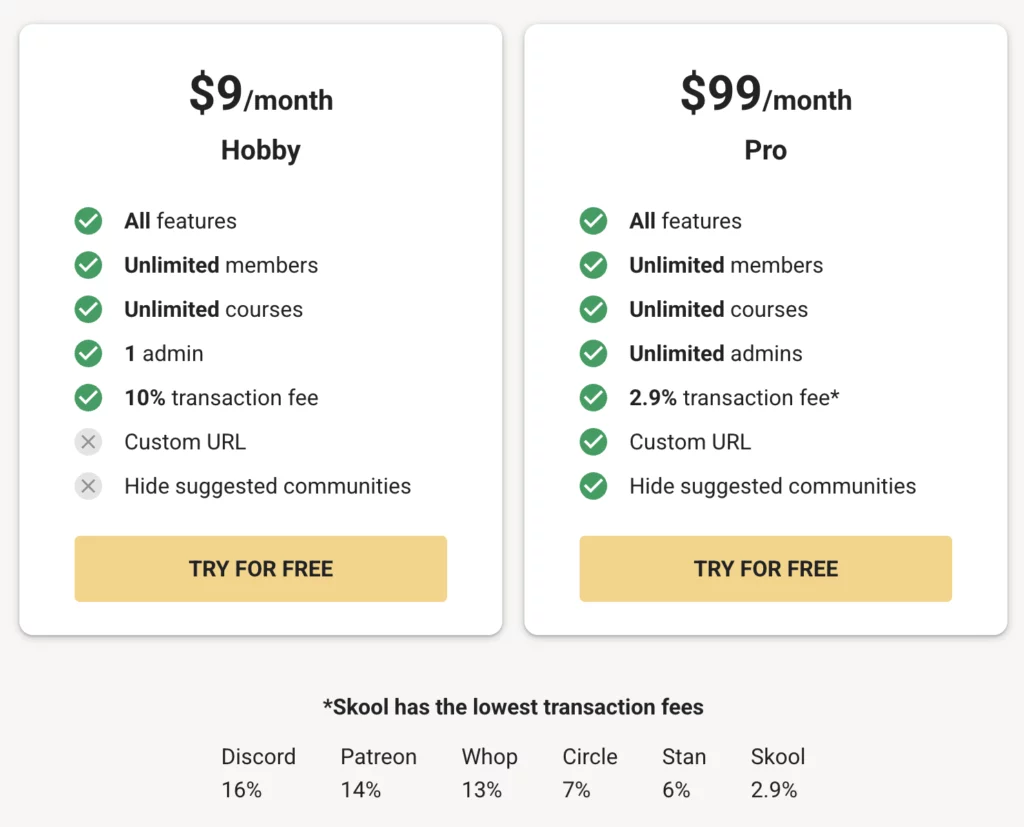This screenshot has height=827, width=1024.
Task: Select the $99/month Pro plan price
Action: tap(765, 94)
